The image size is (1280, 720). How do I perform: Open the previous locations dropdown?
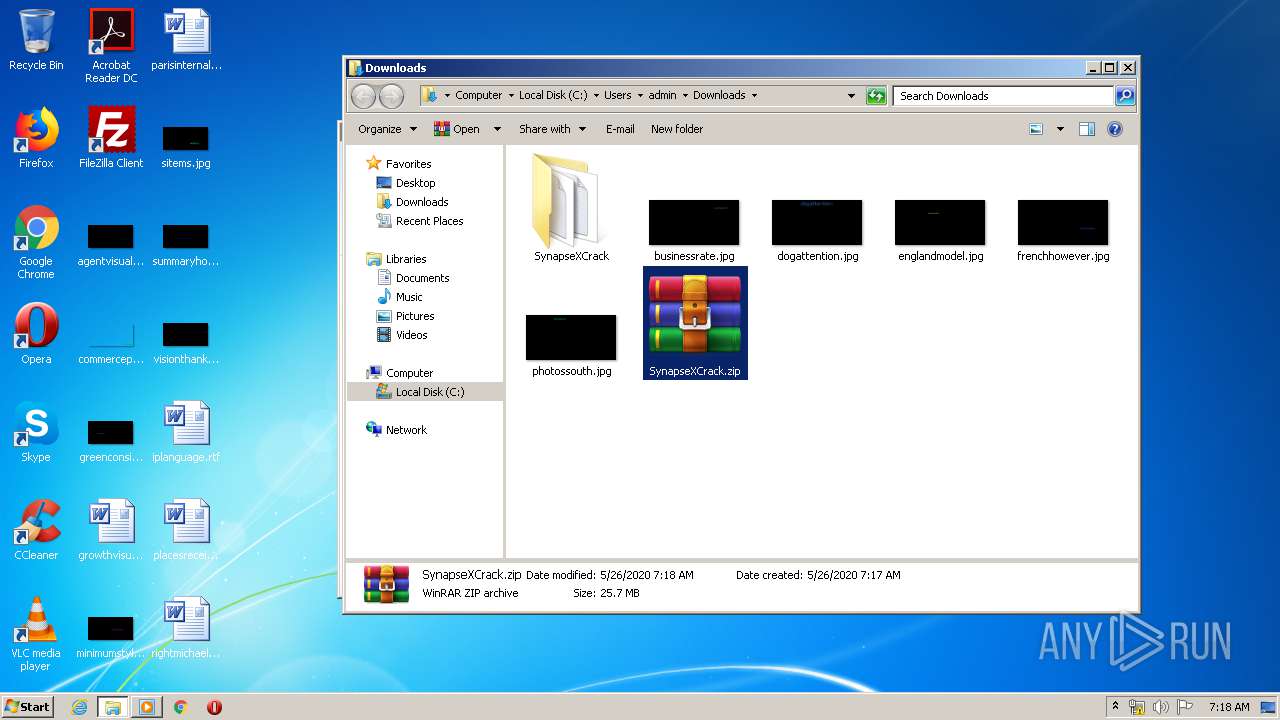(x=851, y=96)
